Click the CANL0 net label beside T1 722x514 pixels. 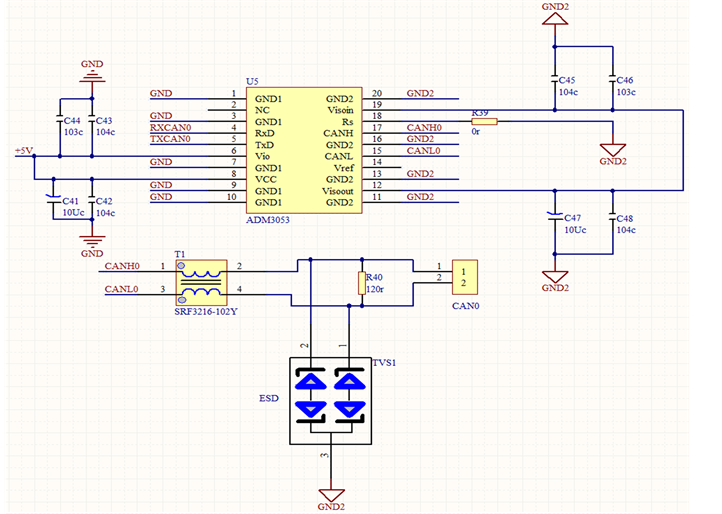122,289
